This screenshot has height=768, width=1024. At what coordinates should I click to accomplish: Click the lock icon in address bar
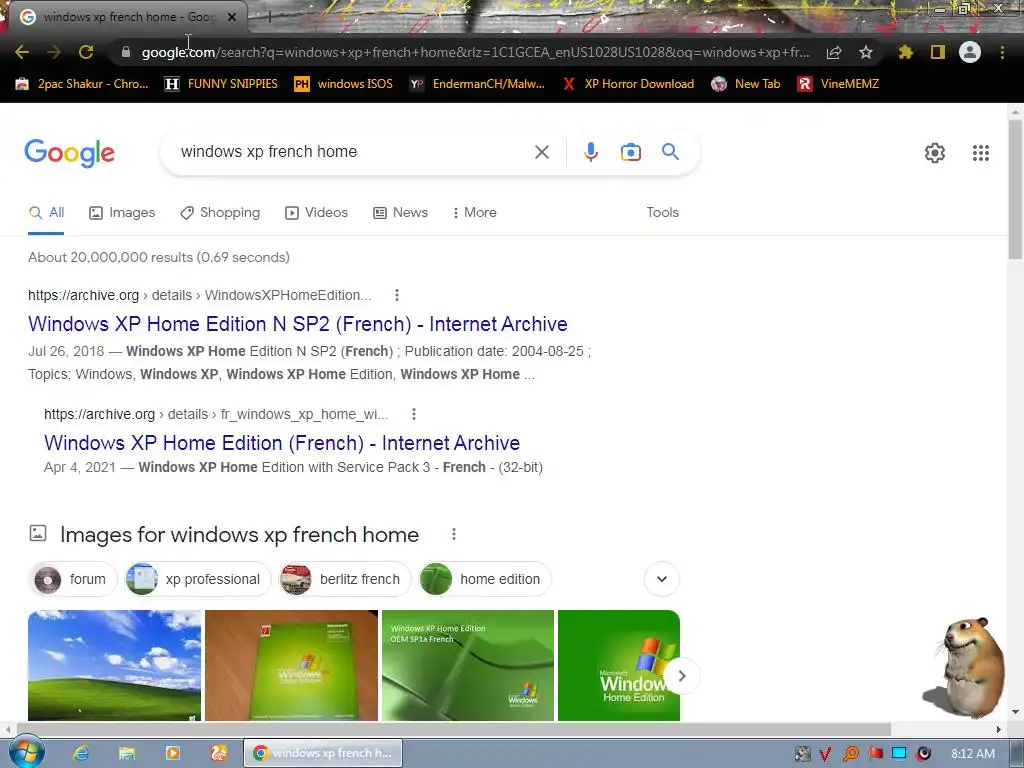(x=126, y=52)
